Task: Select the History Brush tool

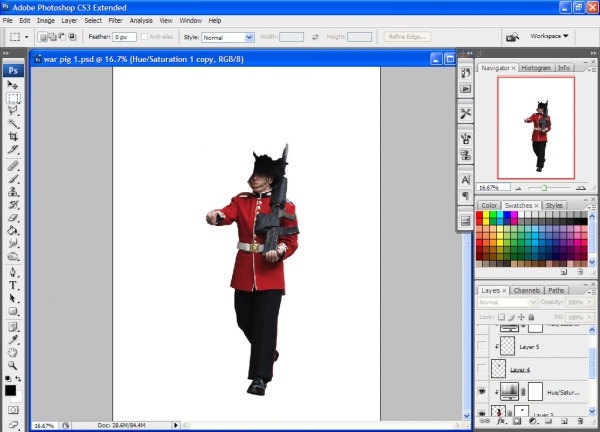Action: click(13, 205)
